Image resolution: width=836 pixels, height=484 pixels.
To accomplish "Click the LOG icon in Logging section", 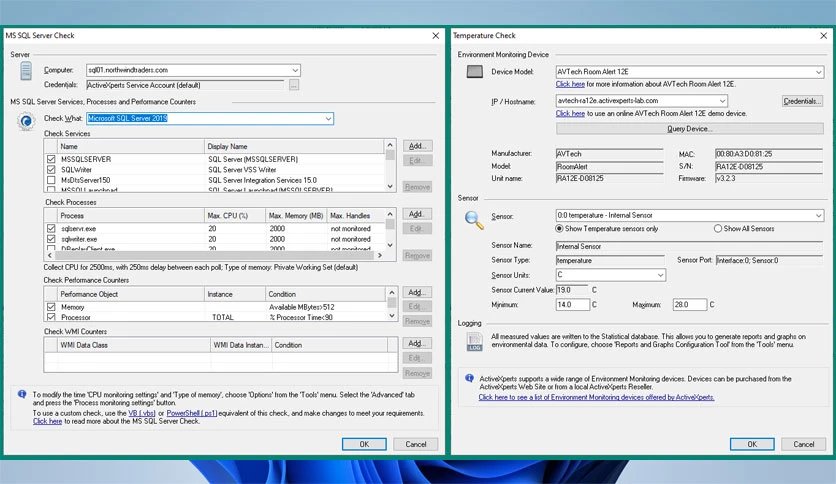I will [x=475, y=342].
